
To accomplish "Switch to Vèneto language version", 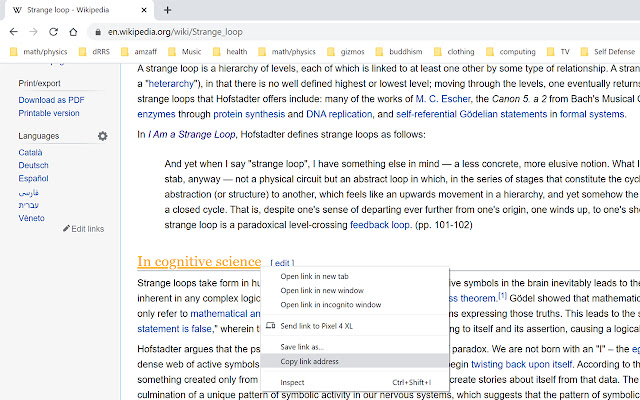I will [x=31, y=218].
